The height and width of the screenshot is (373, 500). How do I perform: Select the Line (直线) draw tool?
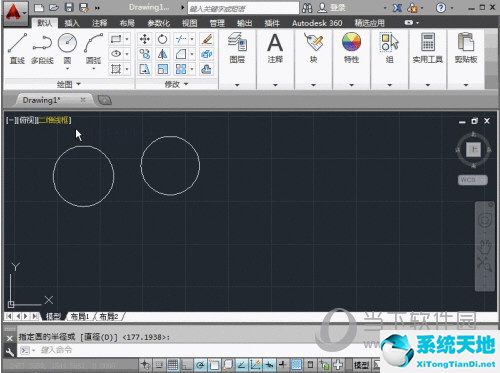pyautogui.click(x=17, y=48)
